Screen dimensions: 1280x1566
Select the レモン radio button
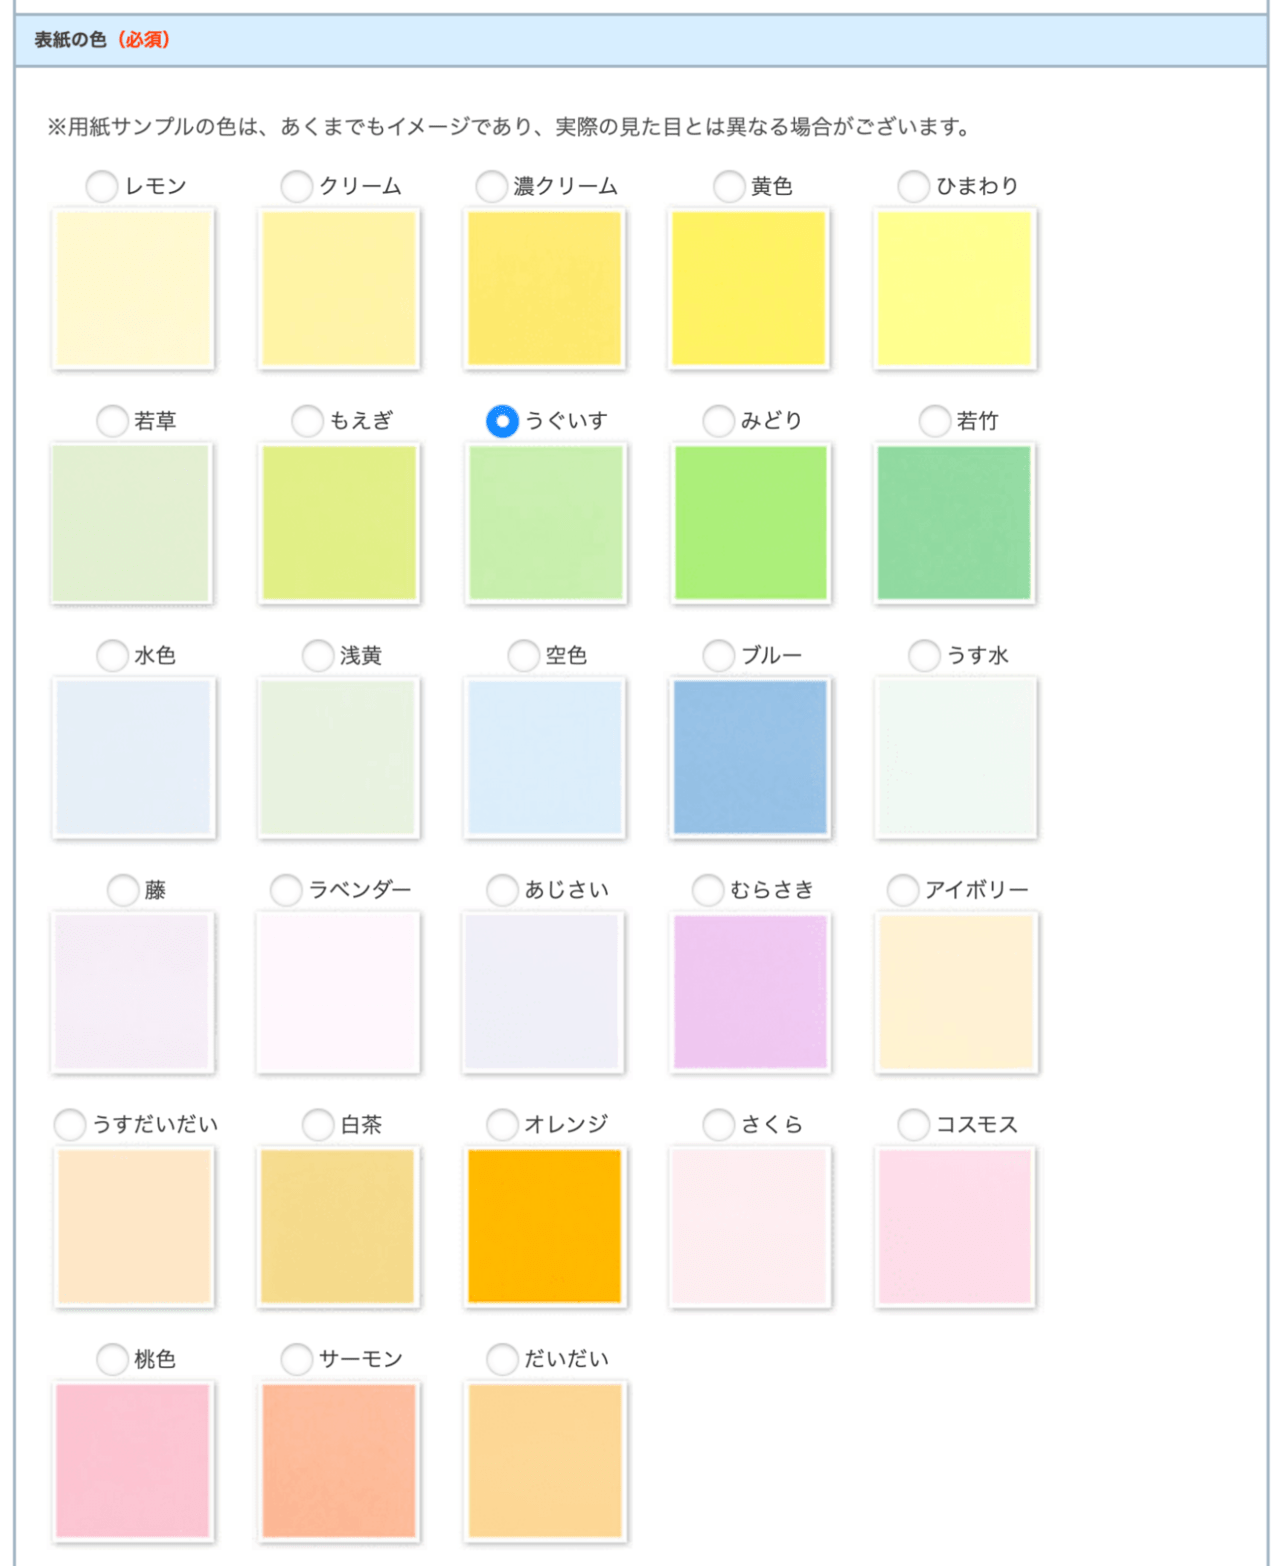pos(102,186)
